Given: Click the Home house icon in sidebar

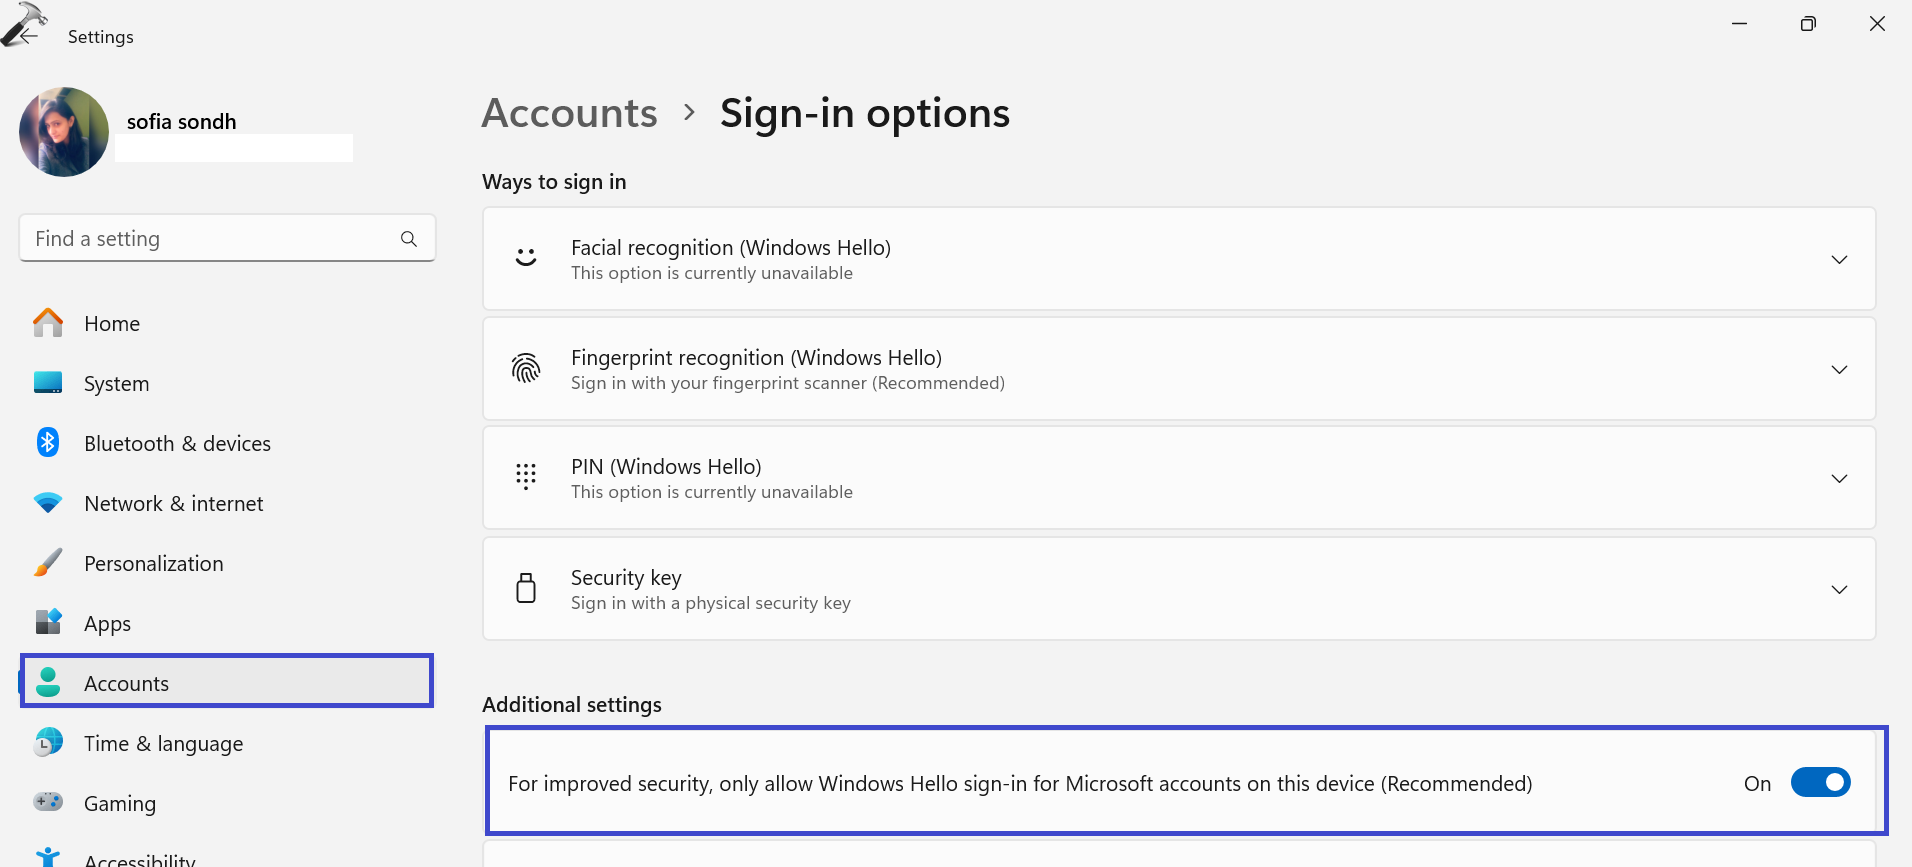Looking at the screenshot, I should point(48,323).
